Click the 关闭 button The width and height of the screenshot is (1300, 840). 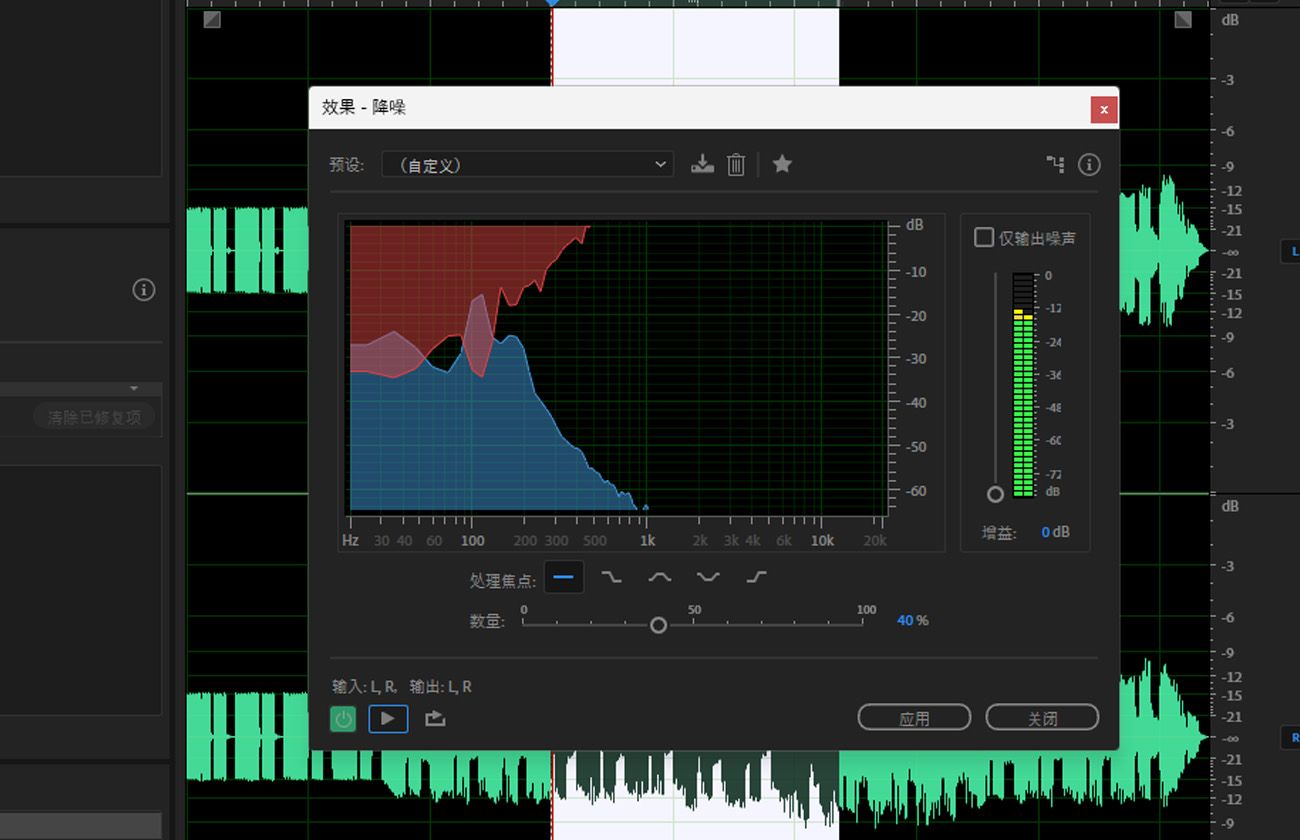click(x=1042, y=718)
